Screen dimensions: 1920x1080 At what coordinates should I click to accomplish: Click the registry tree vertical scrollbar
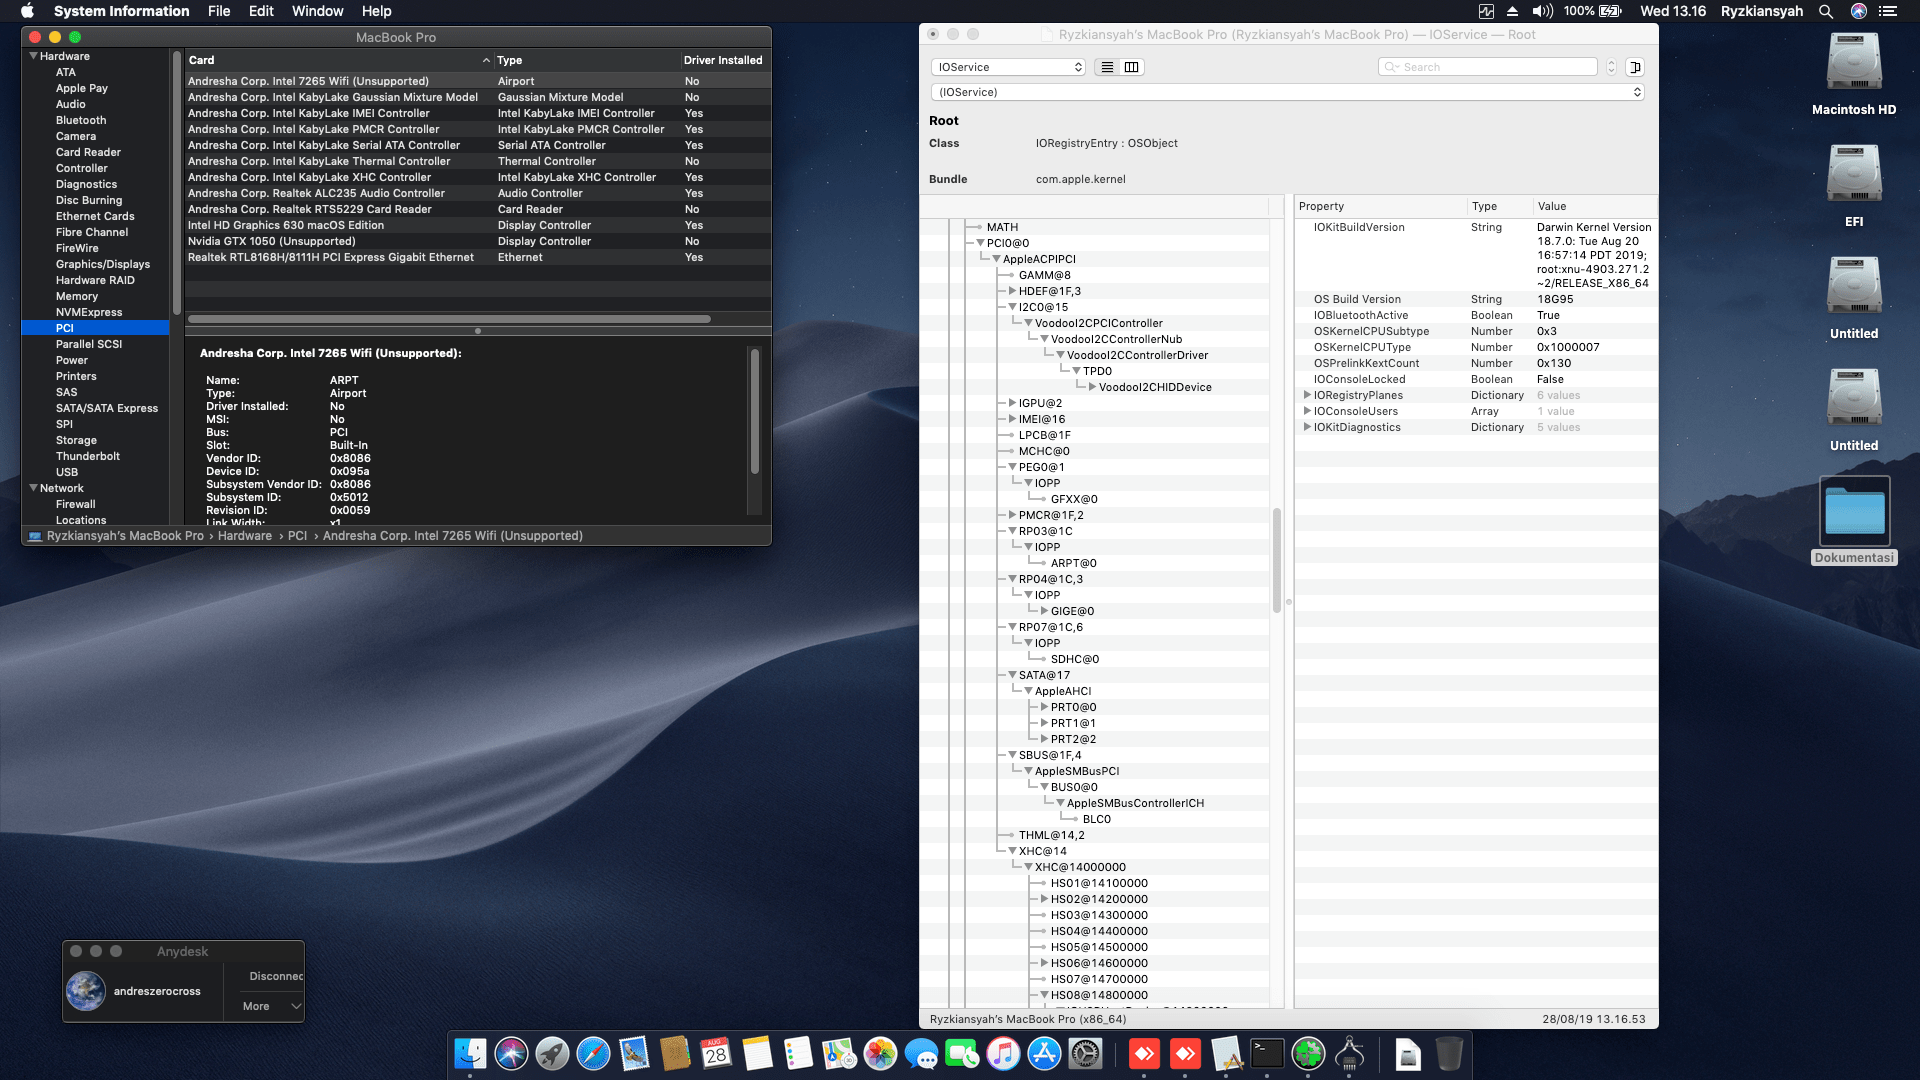tap(1277, 560)
